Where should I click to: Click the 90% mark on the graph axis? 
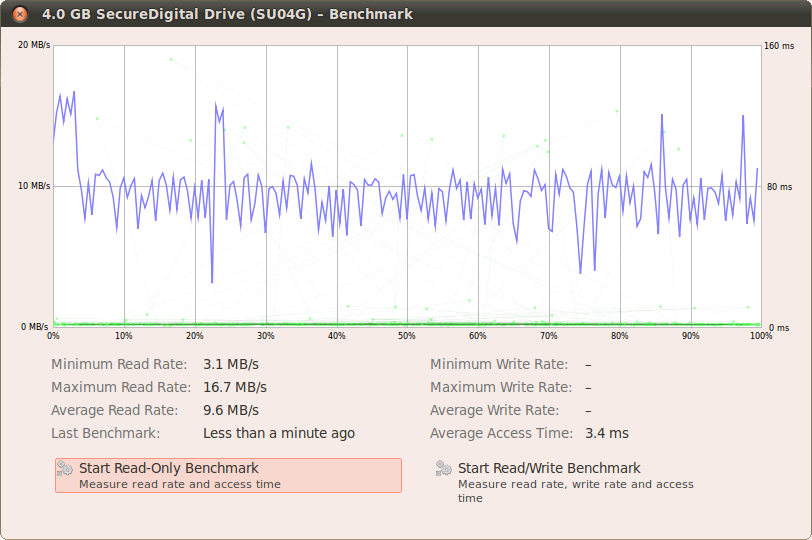click(690, 336)
